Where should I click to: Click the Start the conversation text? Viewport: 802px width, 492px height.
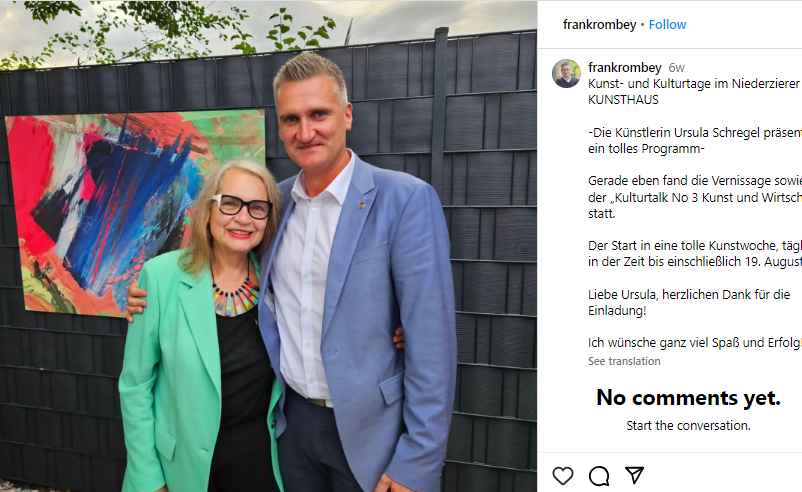(688, 426)
